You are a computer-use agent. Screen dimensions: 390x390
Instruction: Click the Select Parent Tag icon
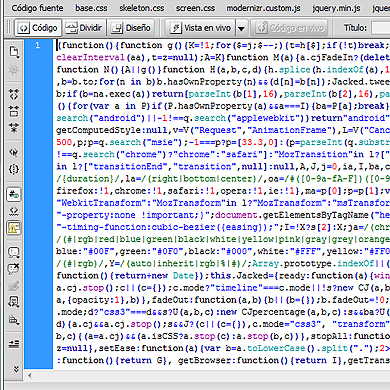click(14, 153)
